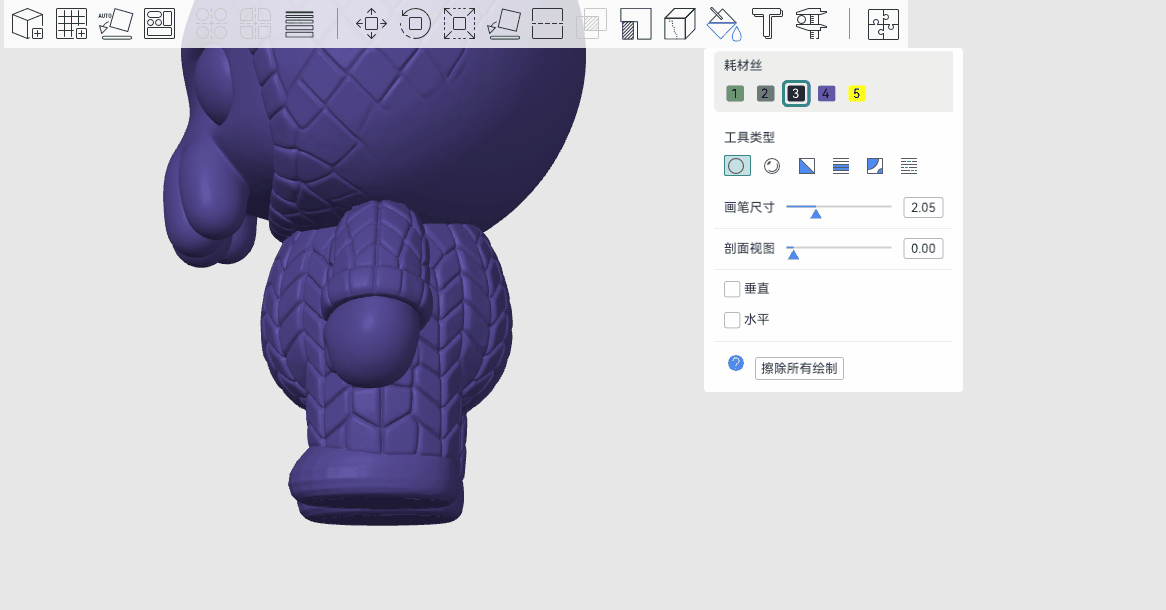This screenshot has height=610, width=1166.
Task: Select filament 2 gray swatch
Action: click(765, 94)
